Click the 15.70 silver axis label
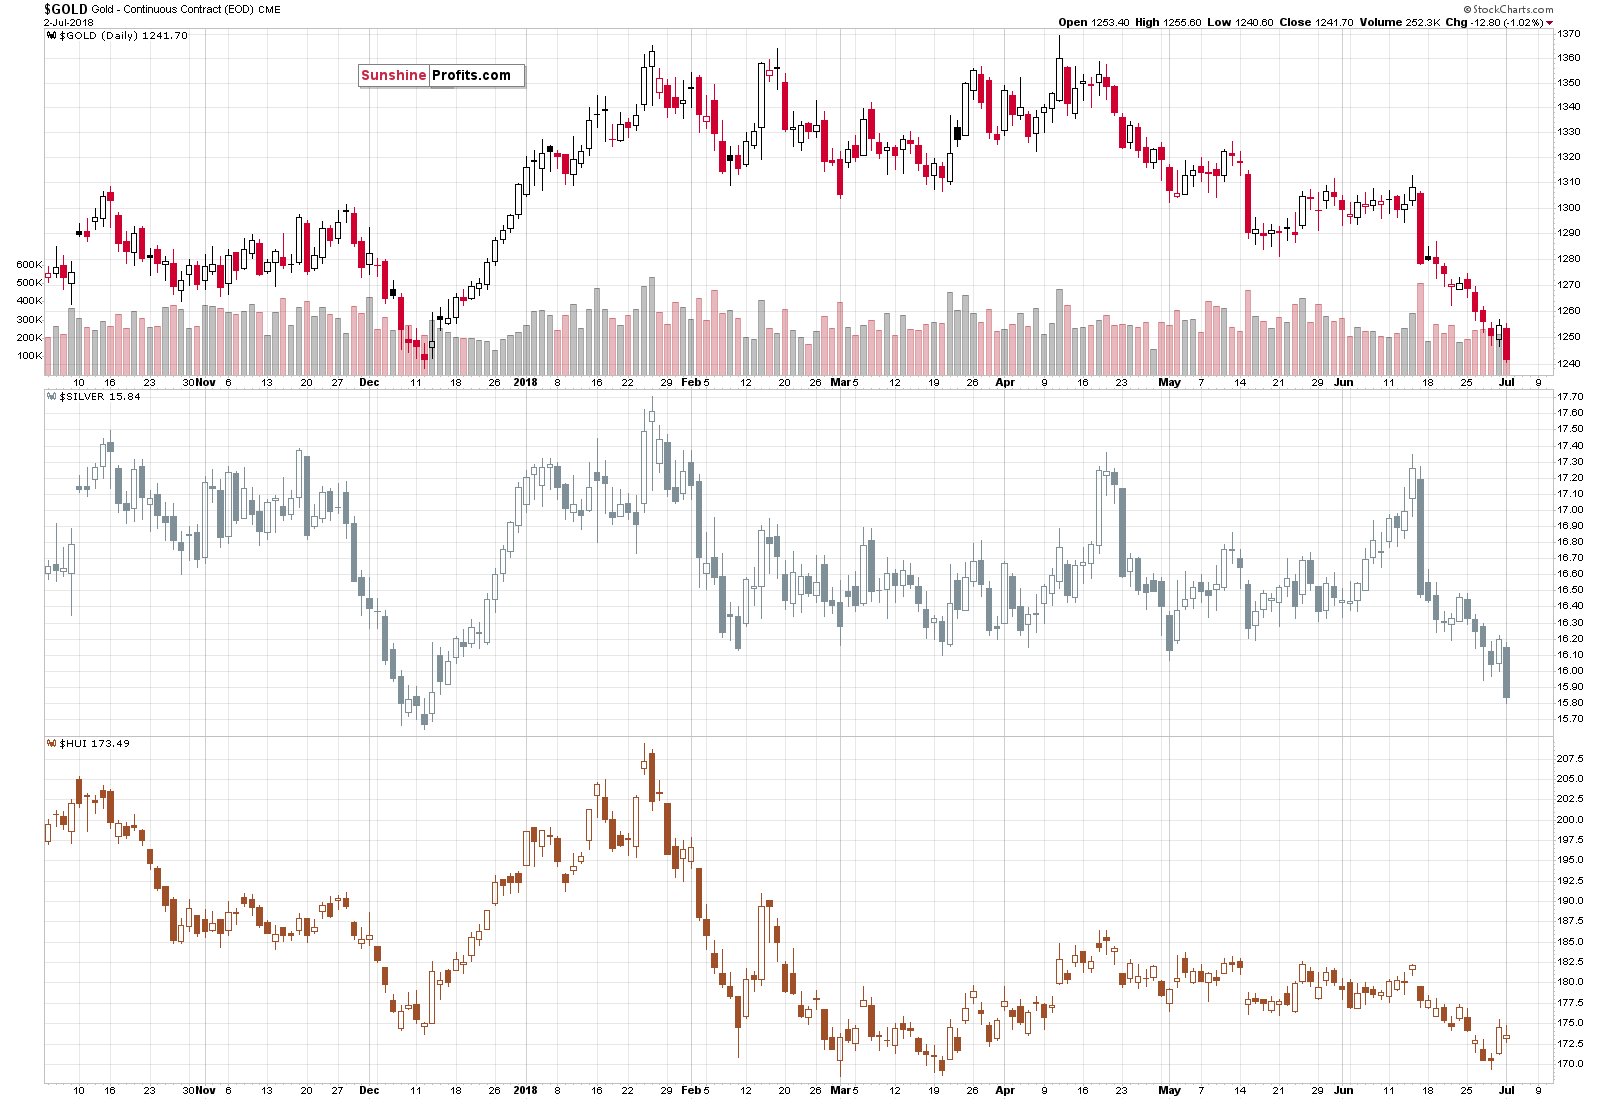Viewport: 1600px width, 1100px height. pyautogui.click(x=1570, y=719)
